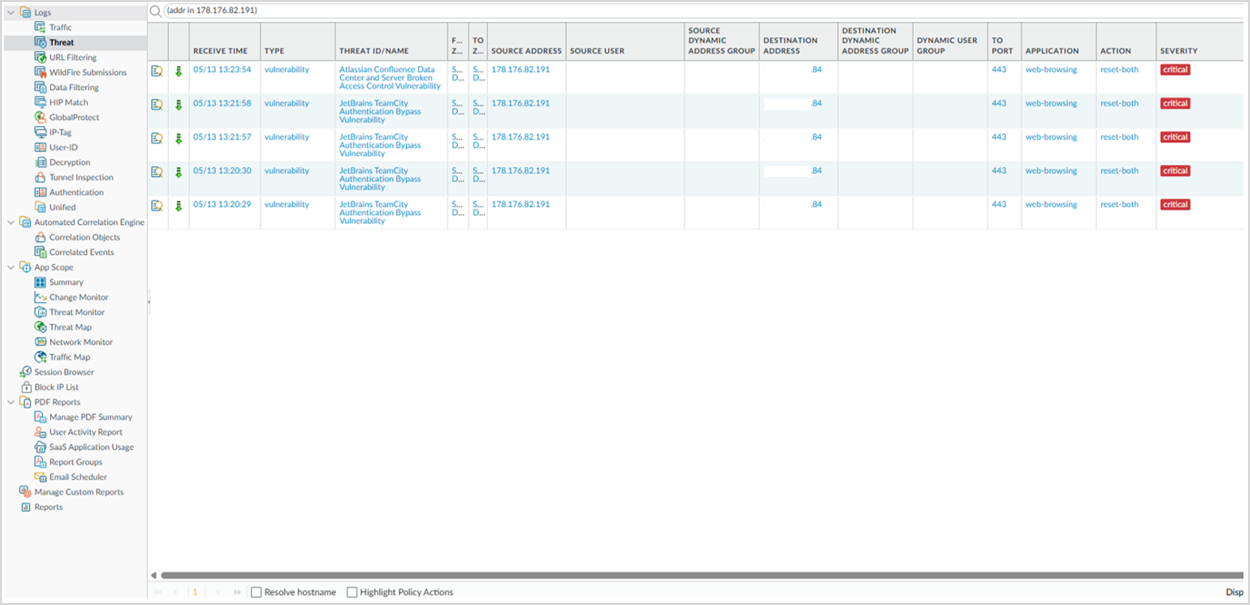Collapse the Logs tree section

pos(11,12)
